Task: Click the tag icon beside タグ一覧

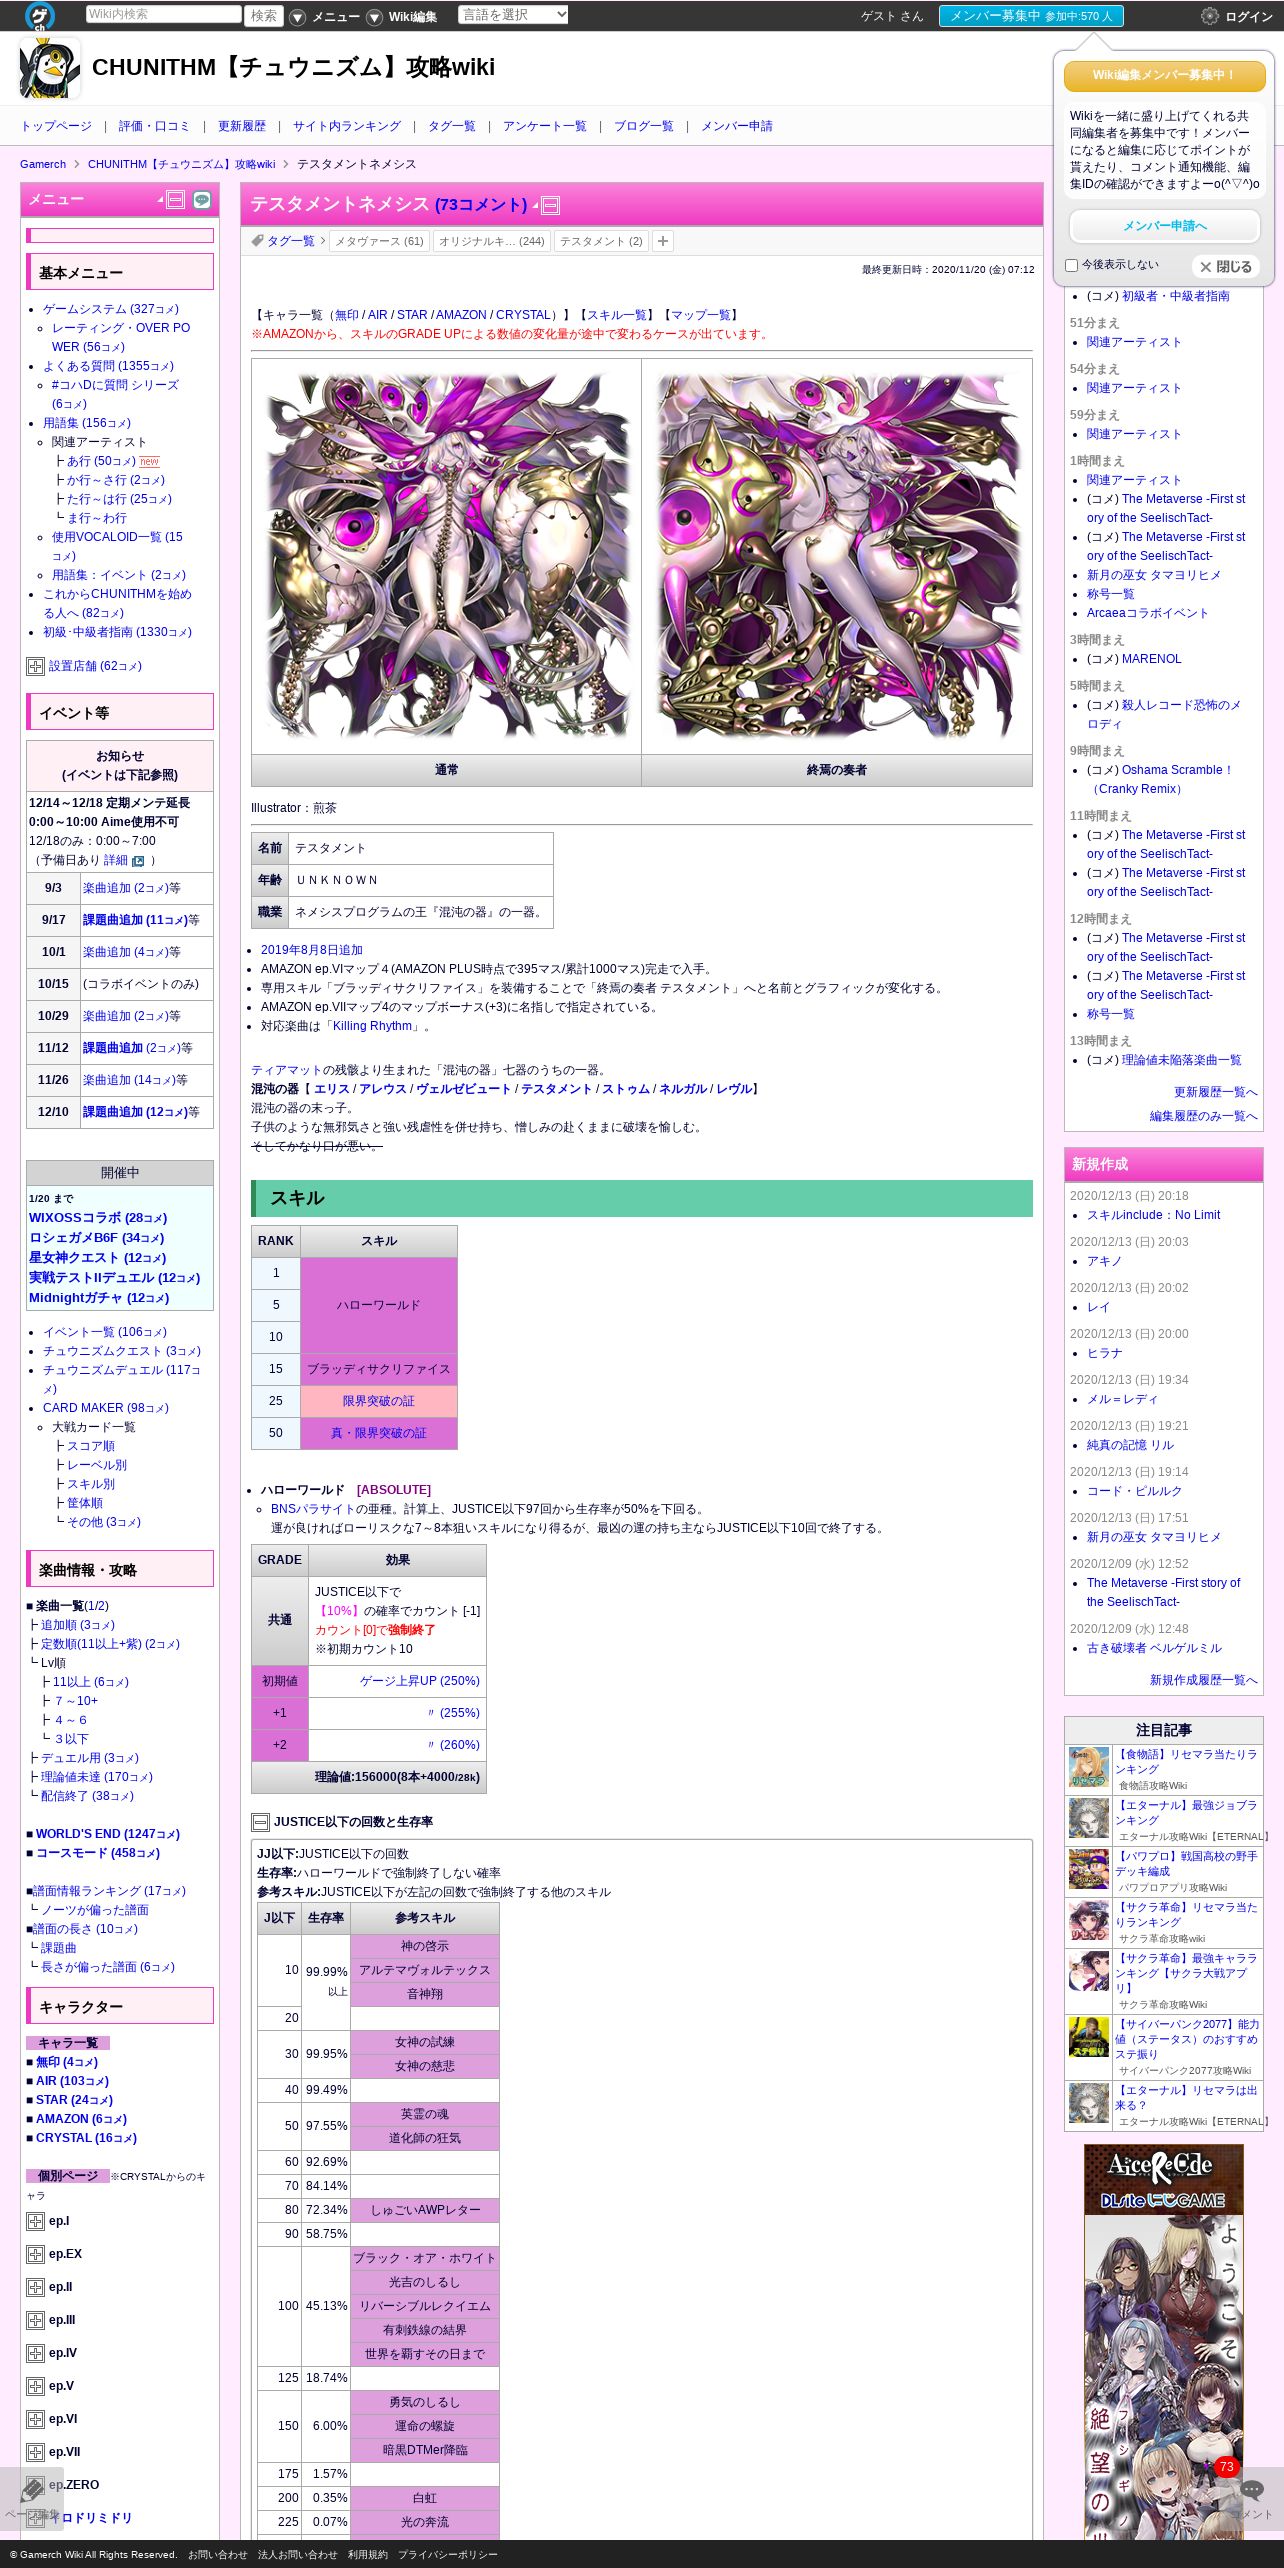Action: pyautogui.click(x=257, y=241)
